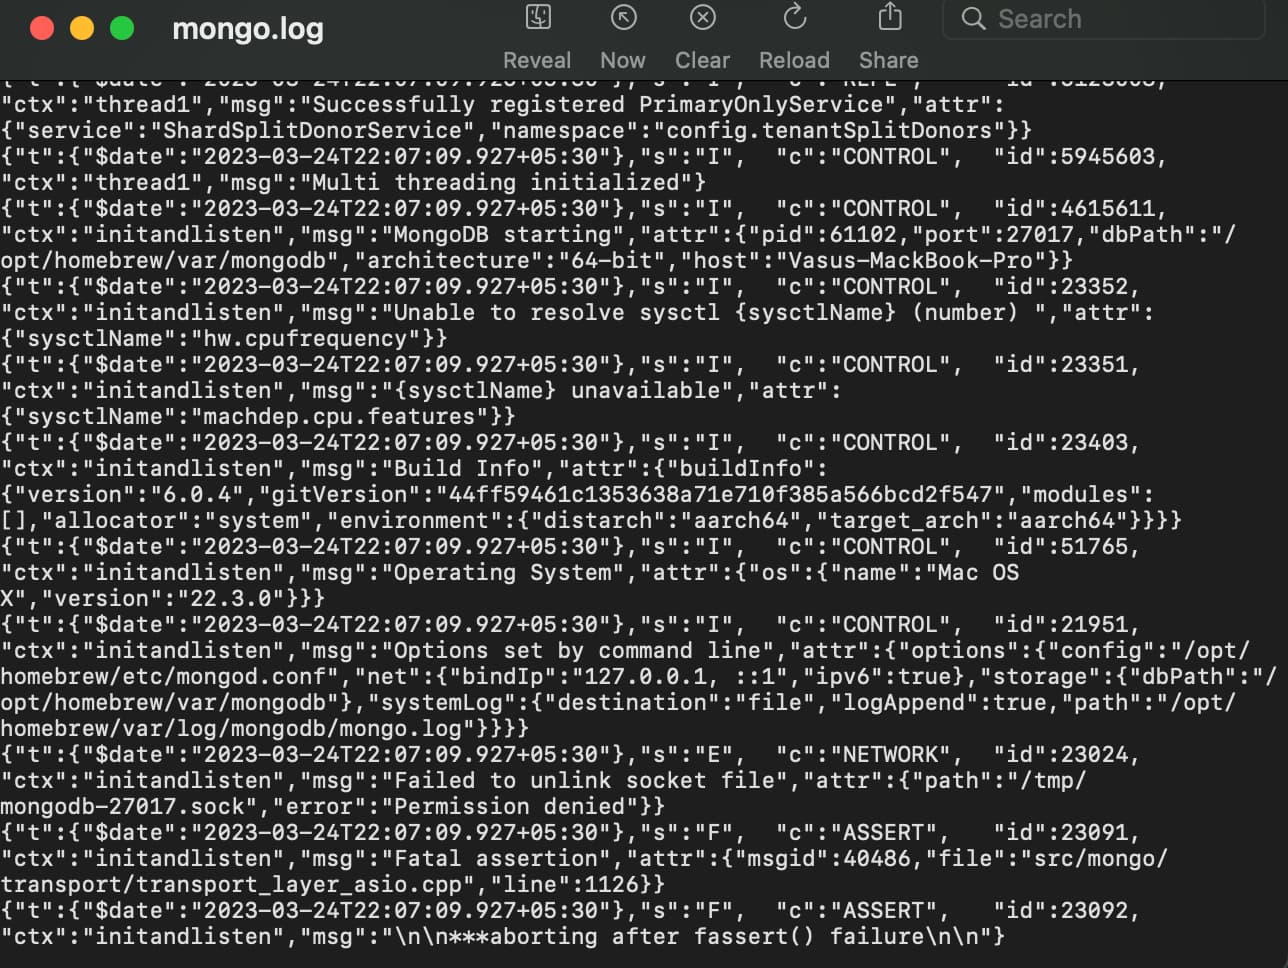Click the mongo.log window title
The width and height of the screenshot is (1288, 968).
click(x=248, y=29)
